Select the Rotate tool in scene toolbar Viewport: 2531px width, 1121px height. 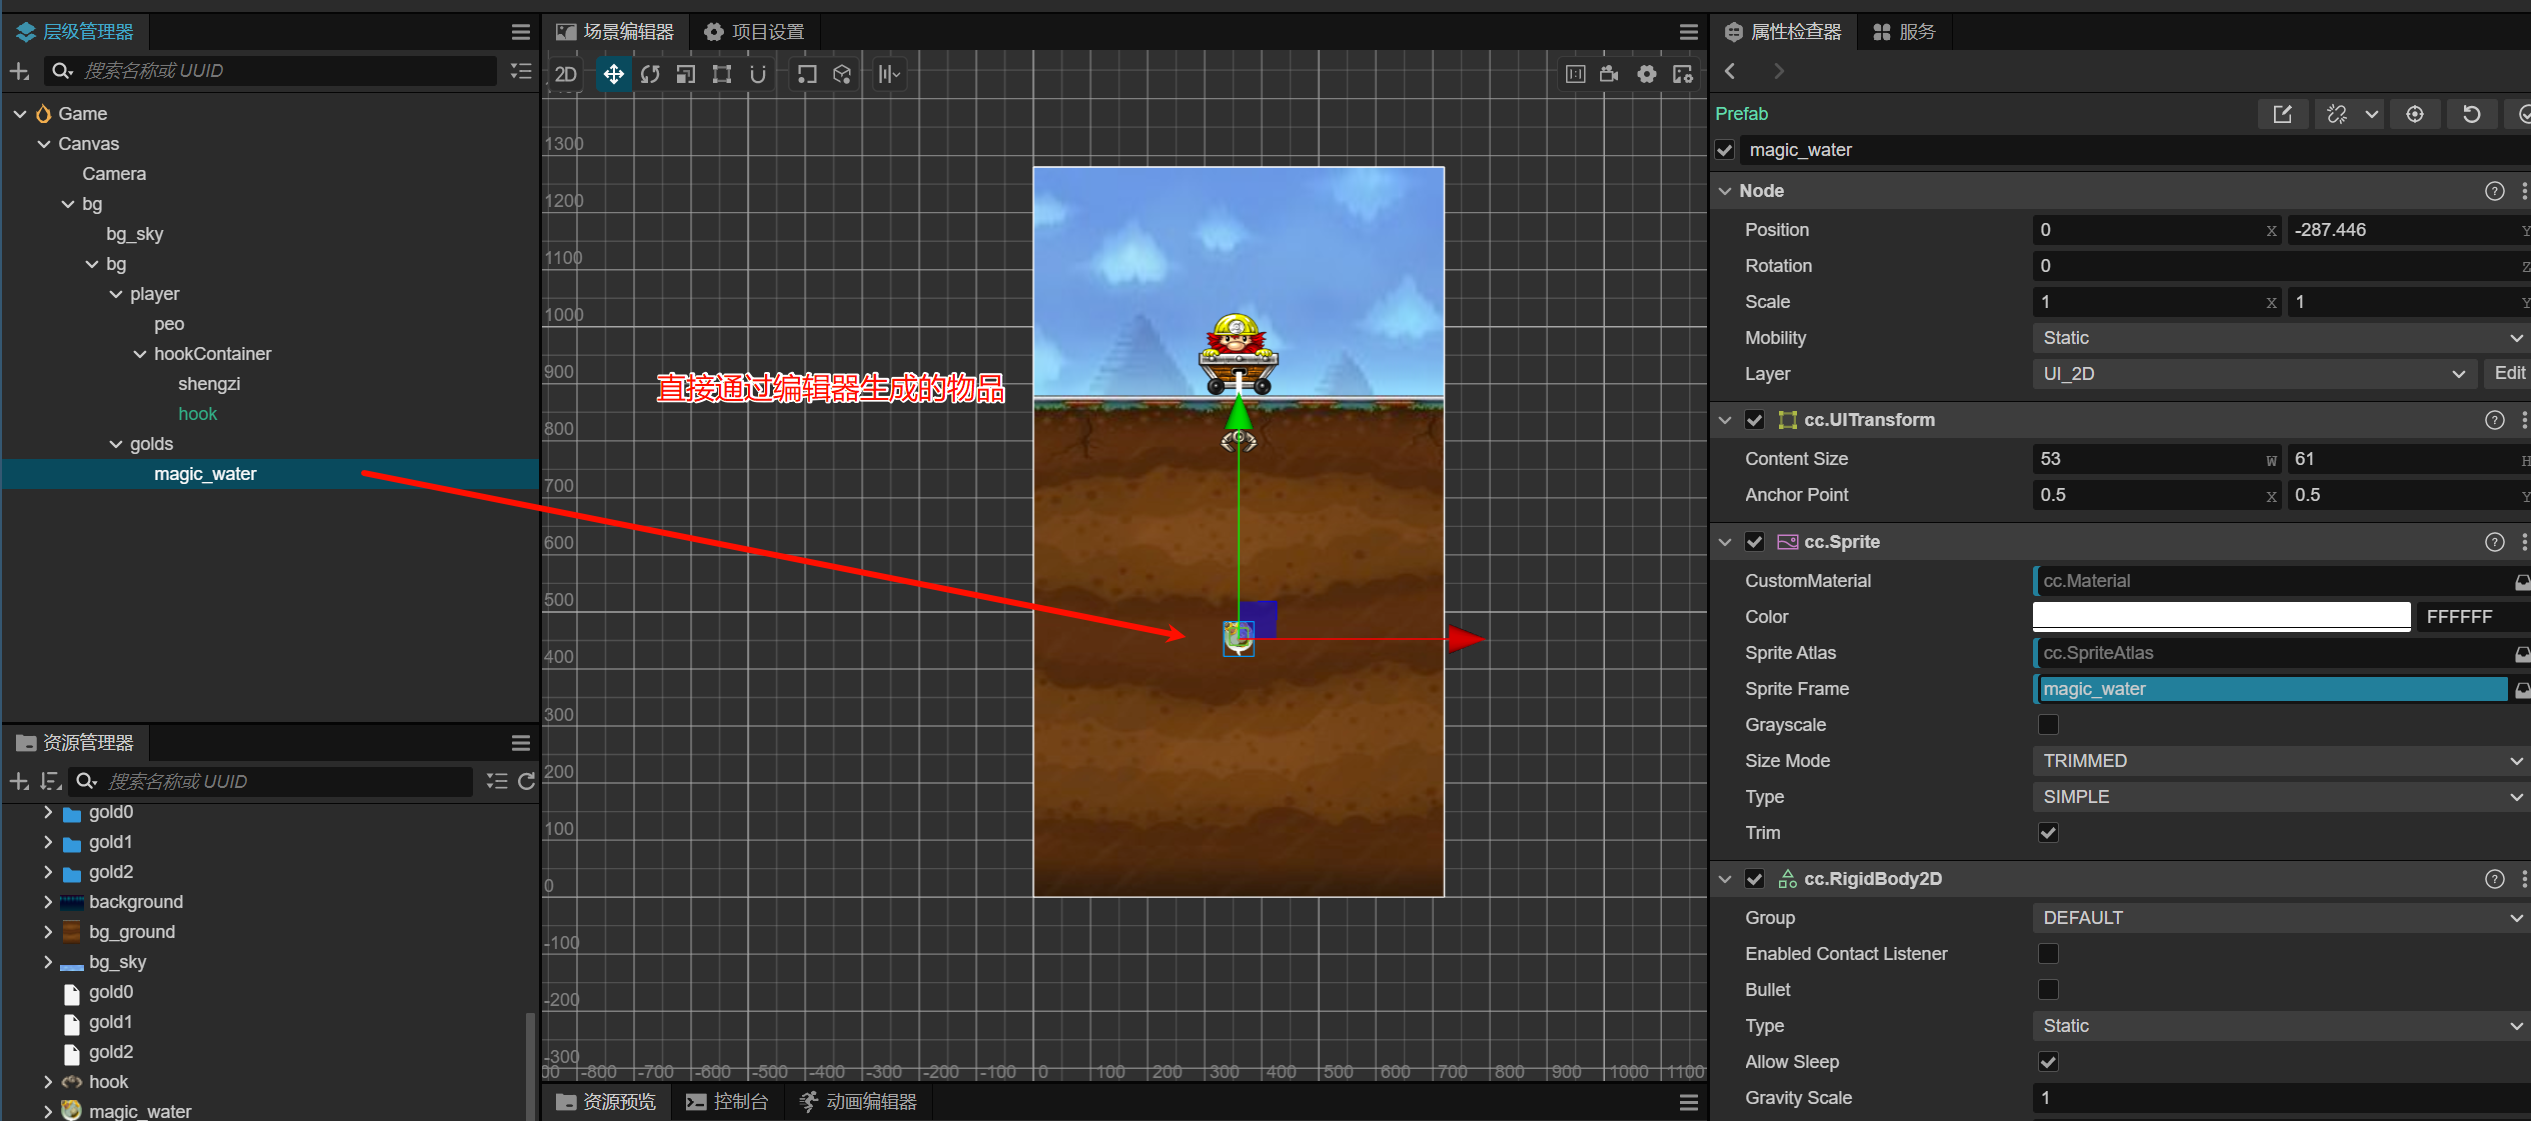[650, 74]
